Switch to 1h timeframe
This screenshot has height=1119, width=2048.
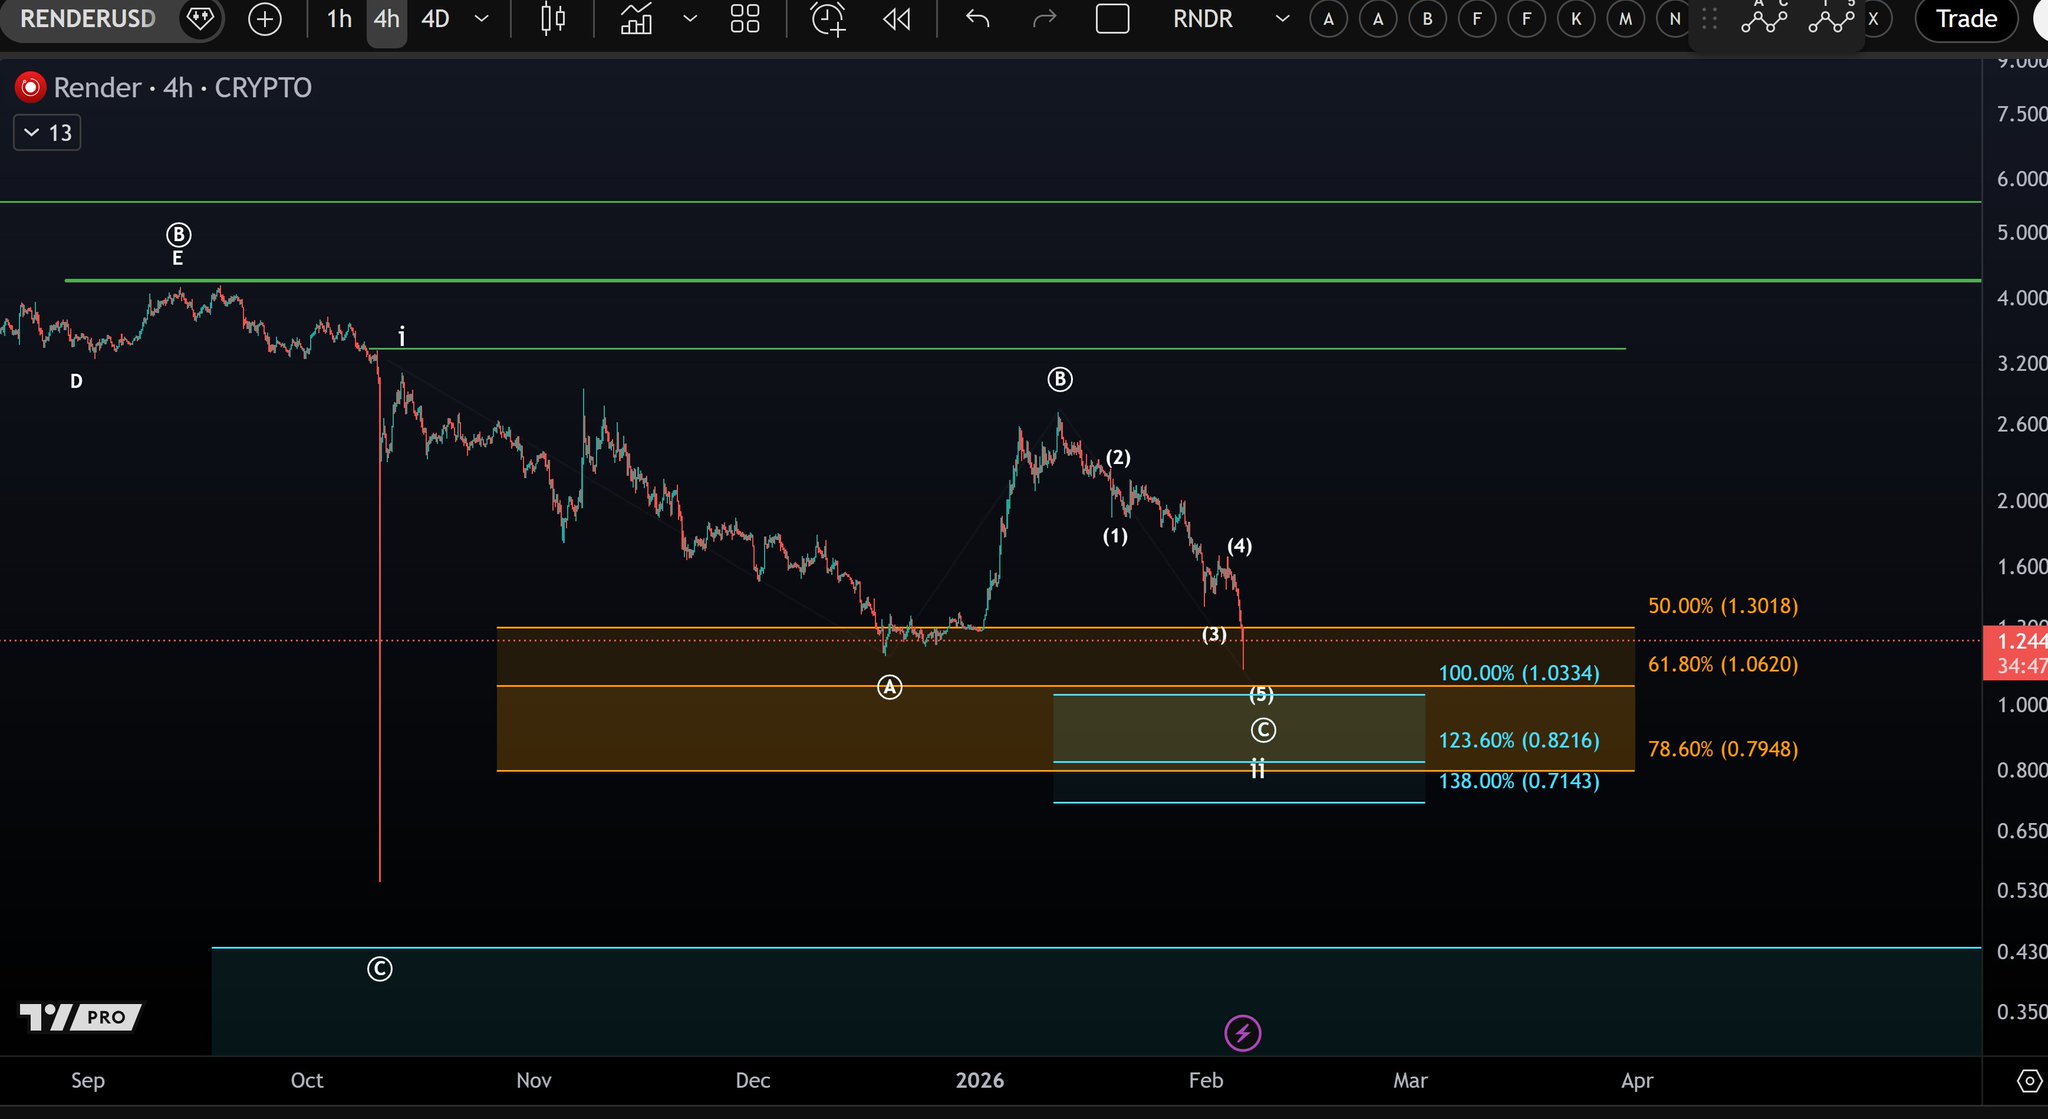(x=339, y=19)
